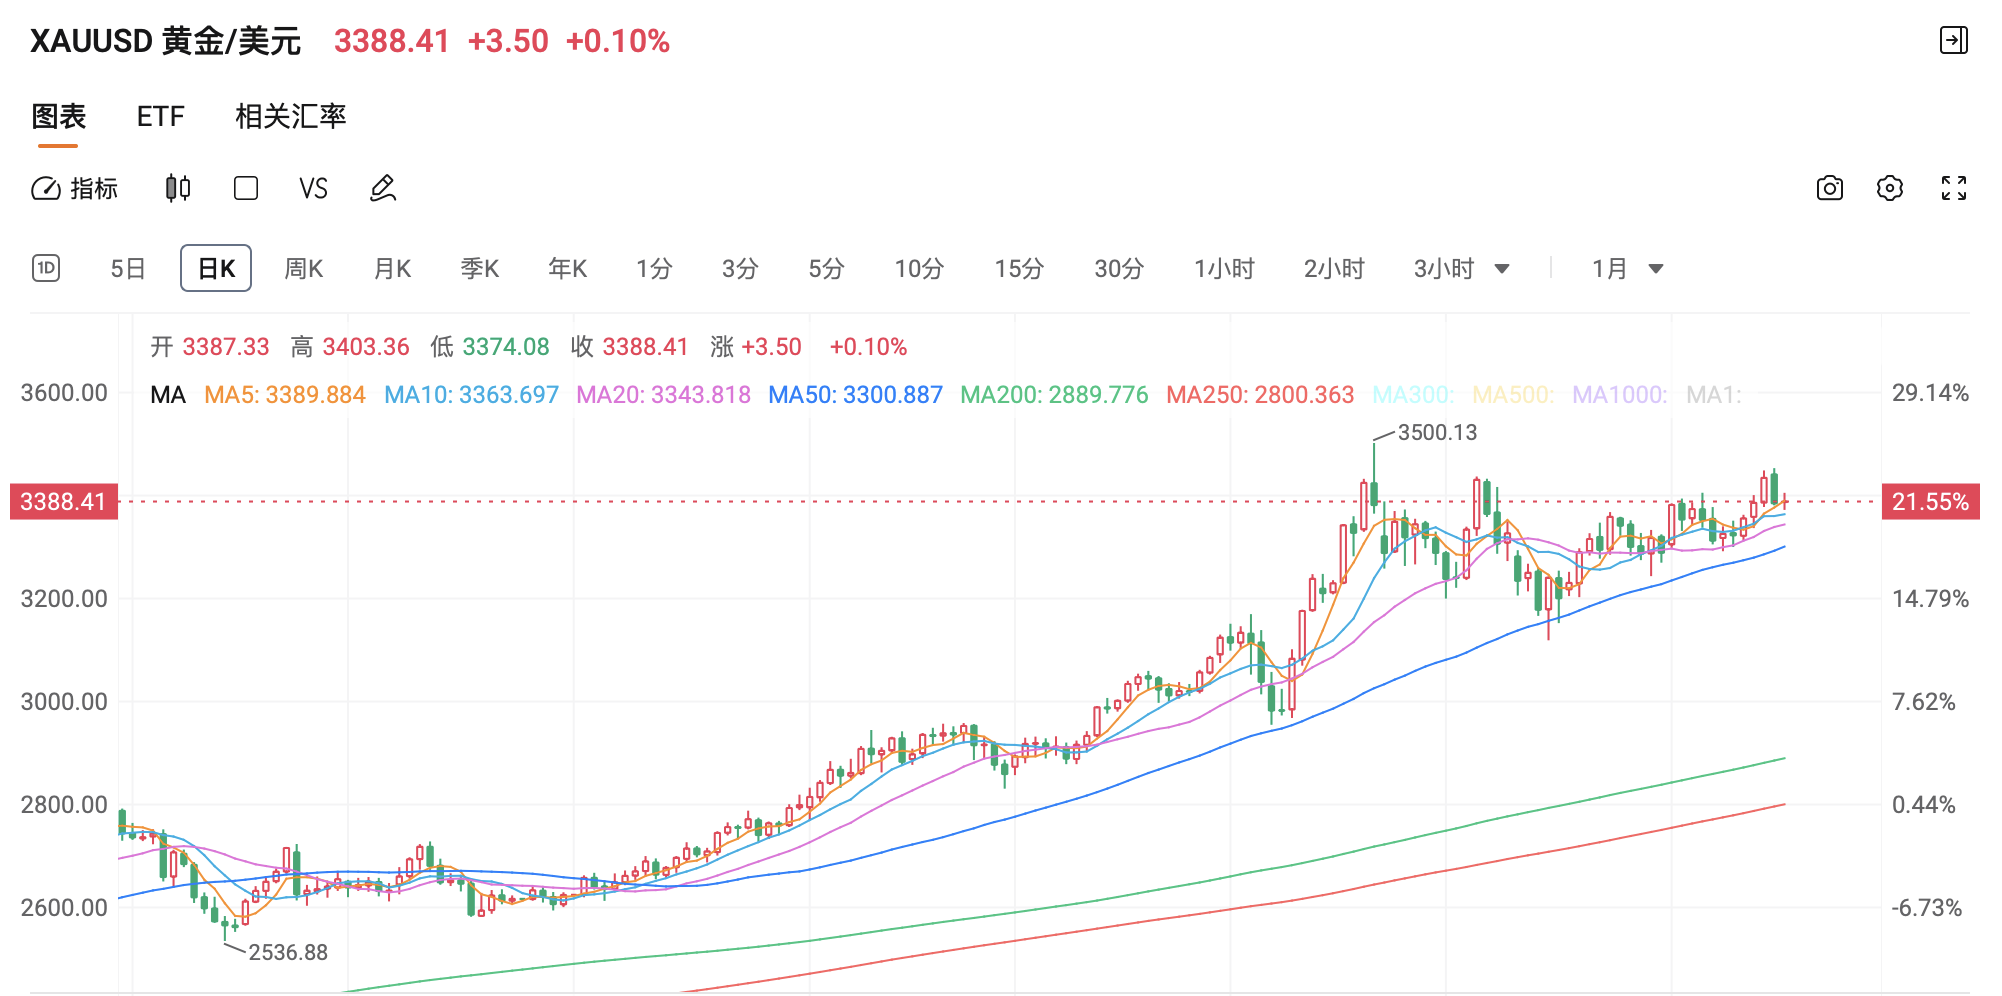Click the red 3388.41 current price tag

tap(63, 501)
